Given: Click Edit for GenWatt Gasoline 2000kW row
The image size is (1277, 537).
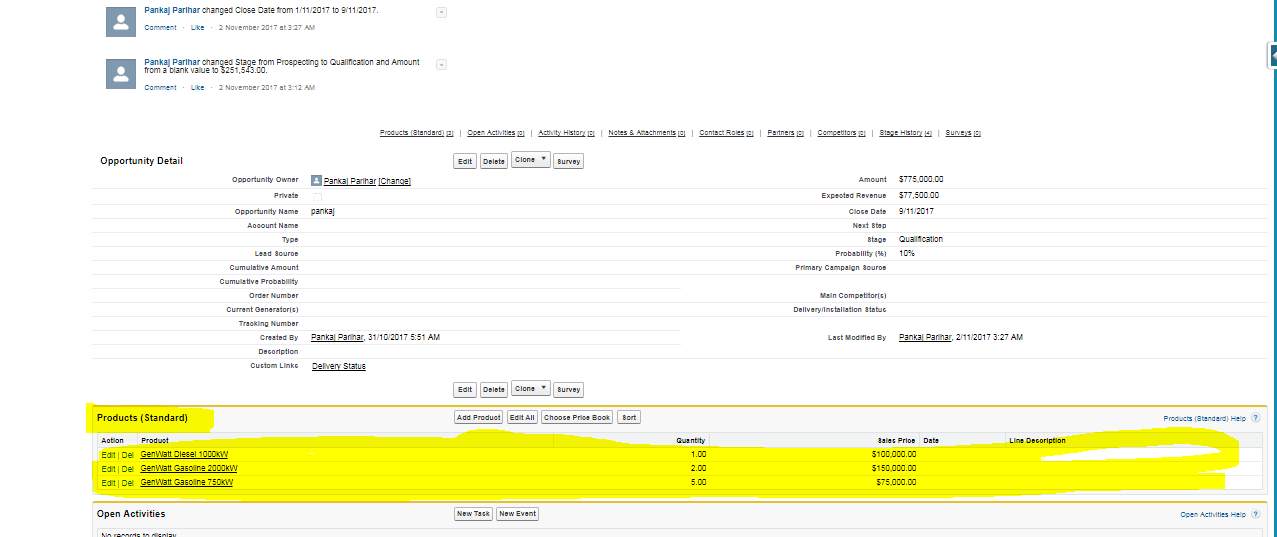Looking at the screenshot, I should 108,468.
